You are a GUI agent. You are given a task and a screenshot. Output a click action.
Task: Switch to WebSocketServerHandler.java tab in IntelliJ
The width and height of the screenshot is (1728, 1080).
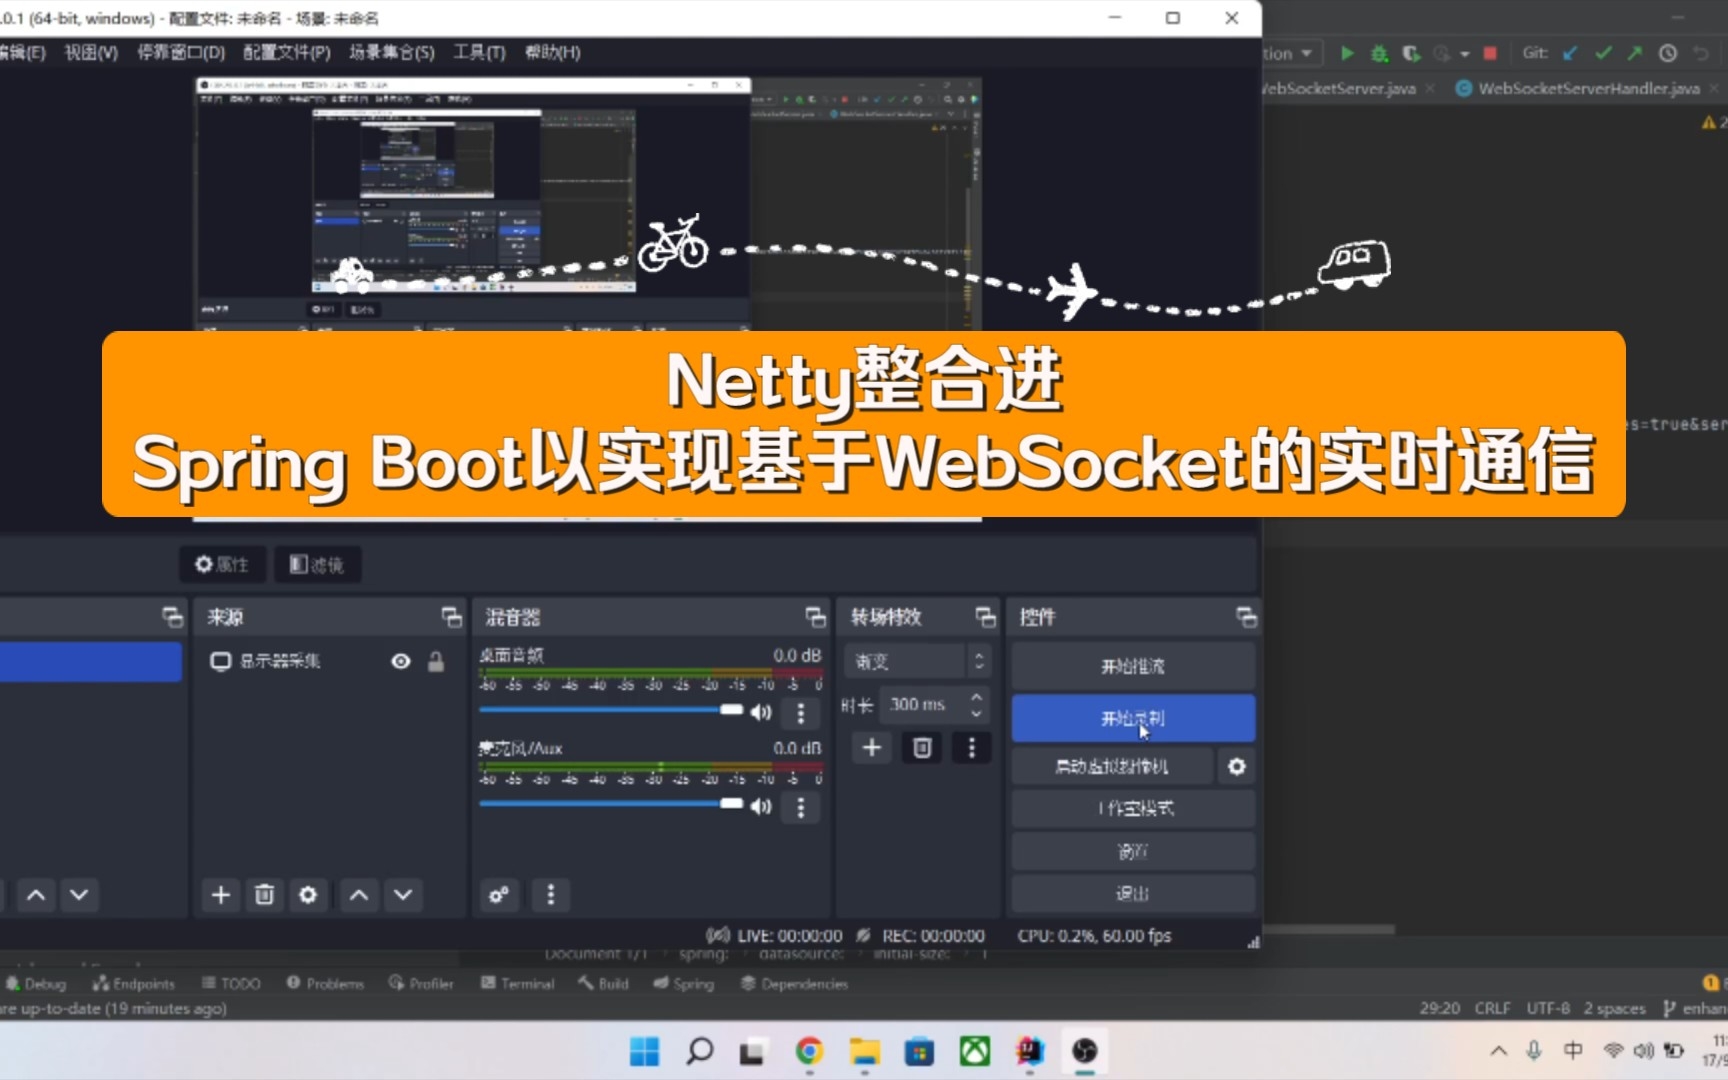1588,88
